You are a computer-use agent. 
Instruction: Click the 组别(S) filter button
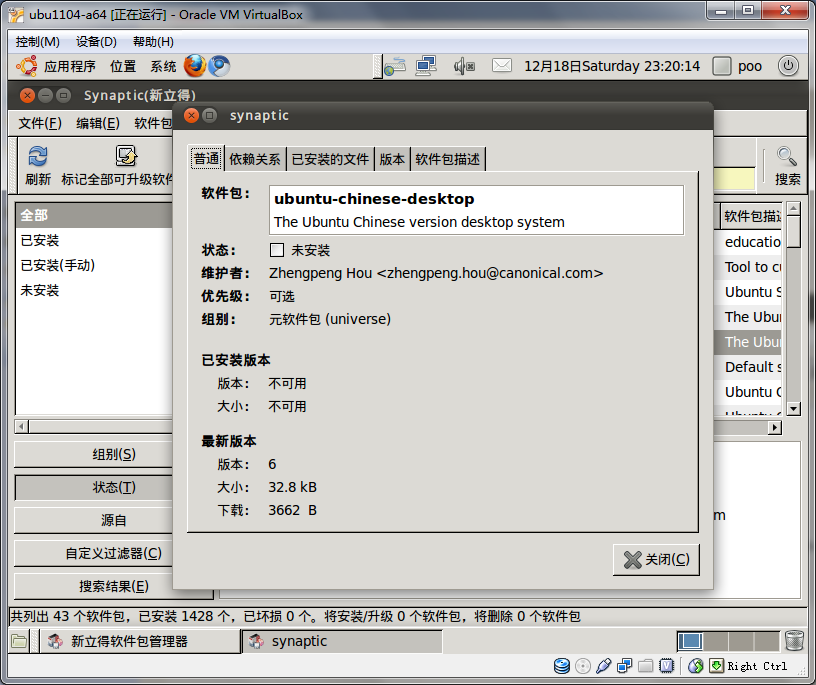click(x=114, y=454)
